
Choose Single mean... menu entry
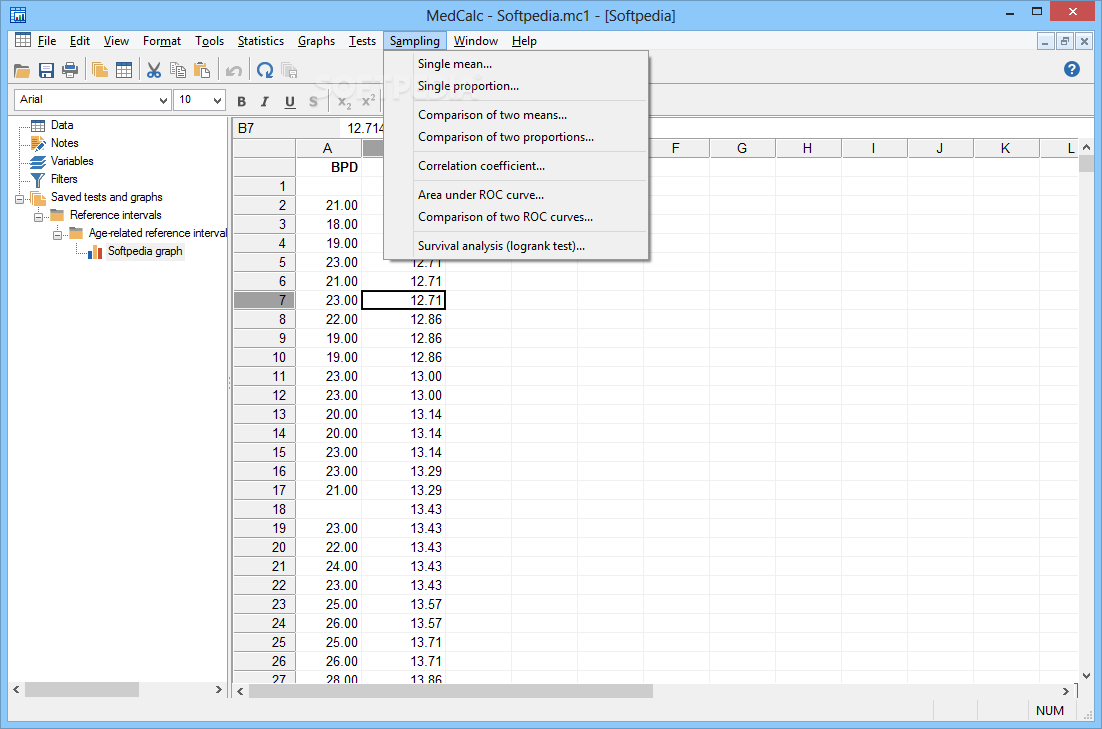click(x=516, y=64)
